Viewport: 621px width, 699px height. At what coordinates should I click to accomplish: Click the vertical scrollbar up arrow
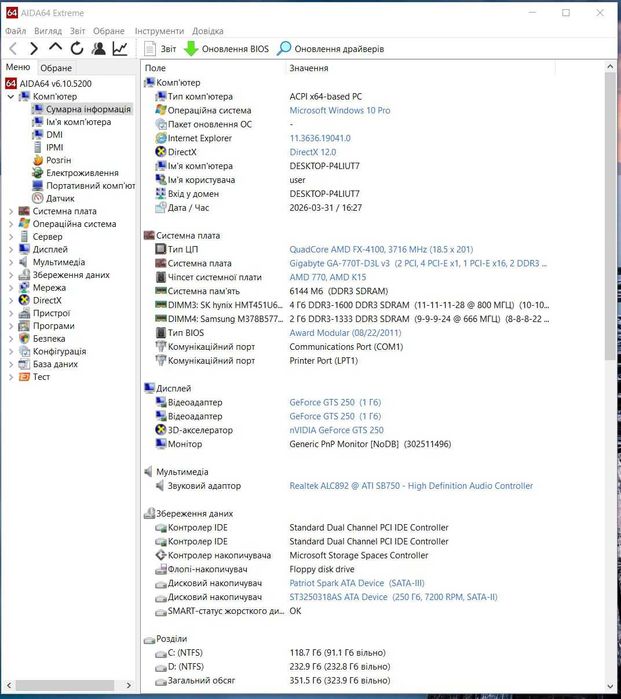[610, 67]
